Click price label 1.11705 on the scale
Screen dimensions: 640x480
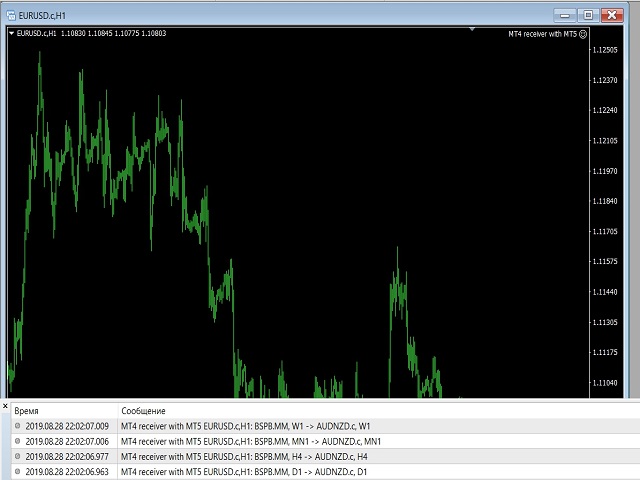(605, 231)
